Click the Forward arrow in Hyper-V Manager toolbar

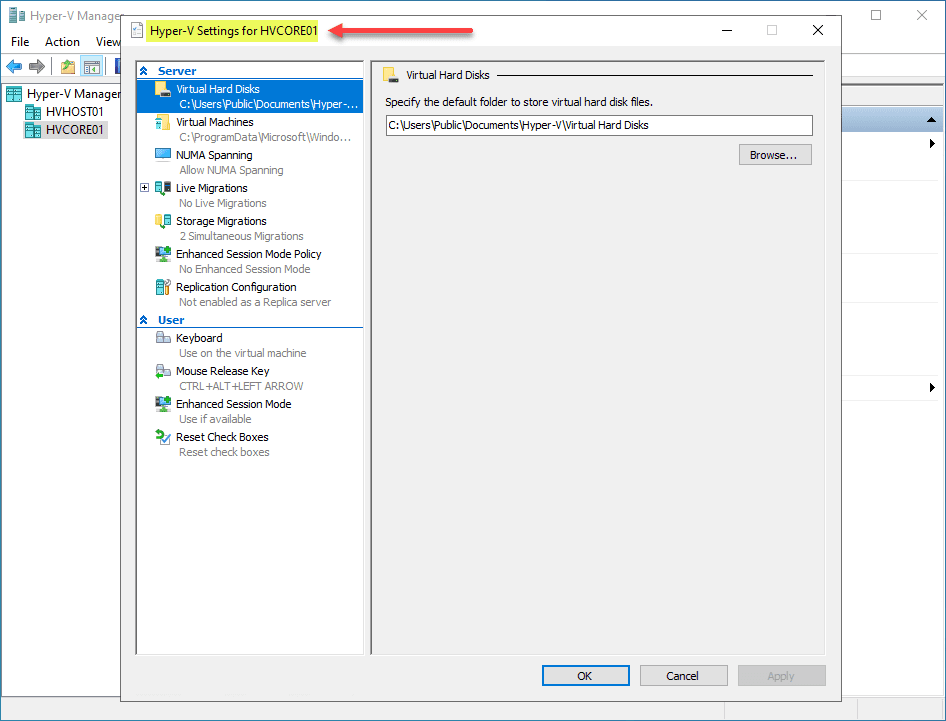click(37, 66)
